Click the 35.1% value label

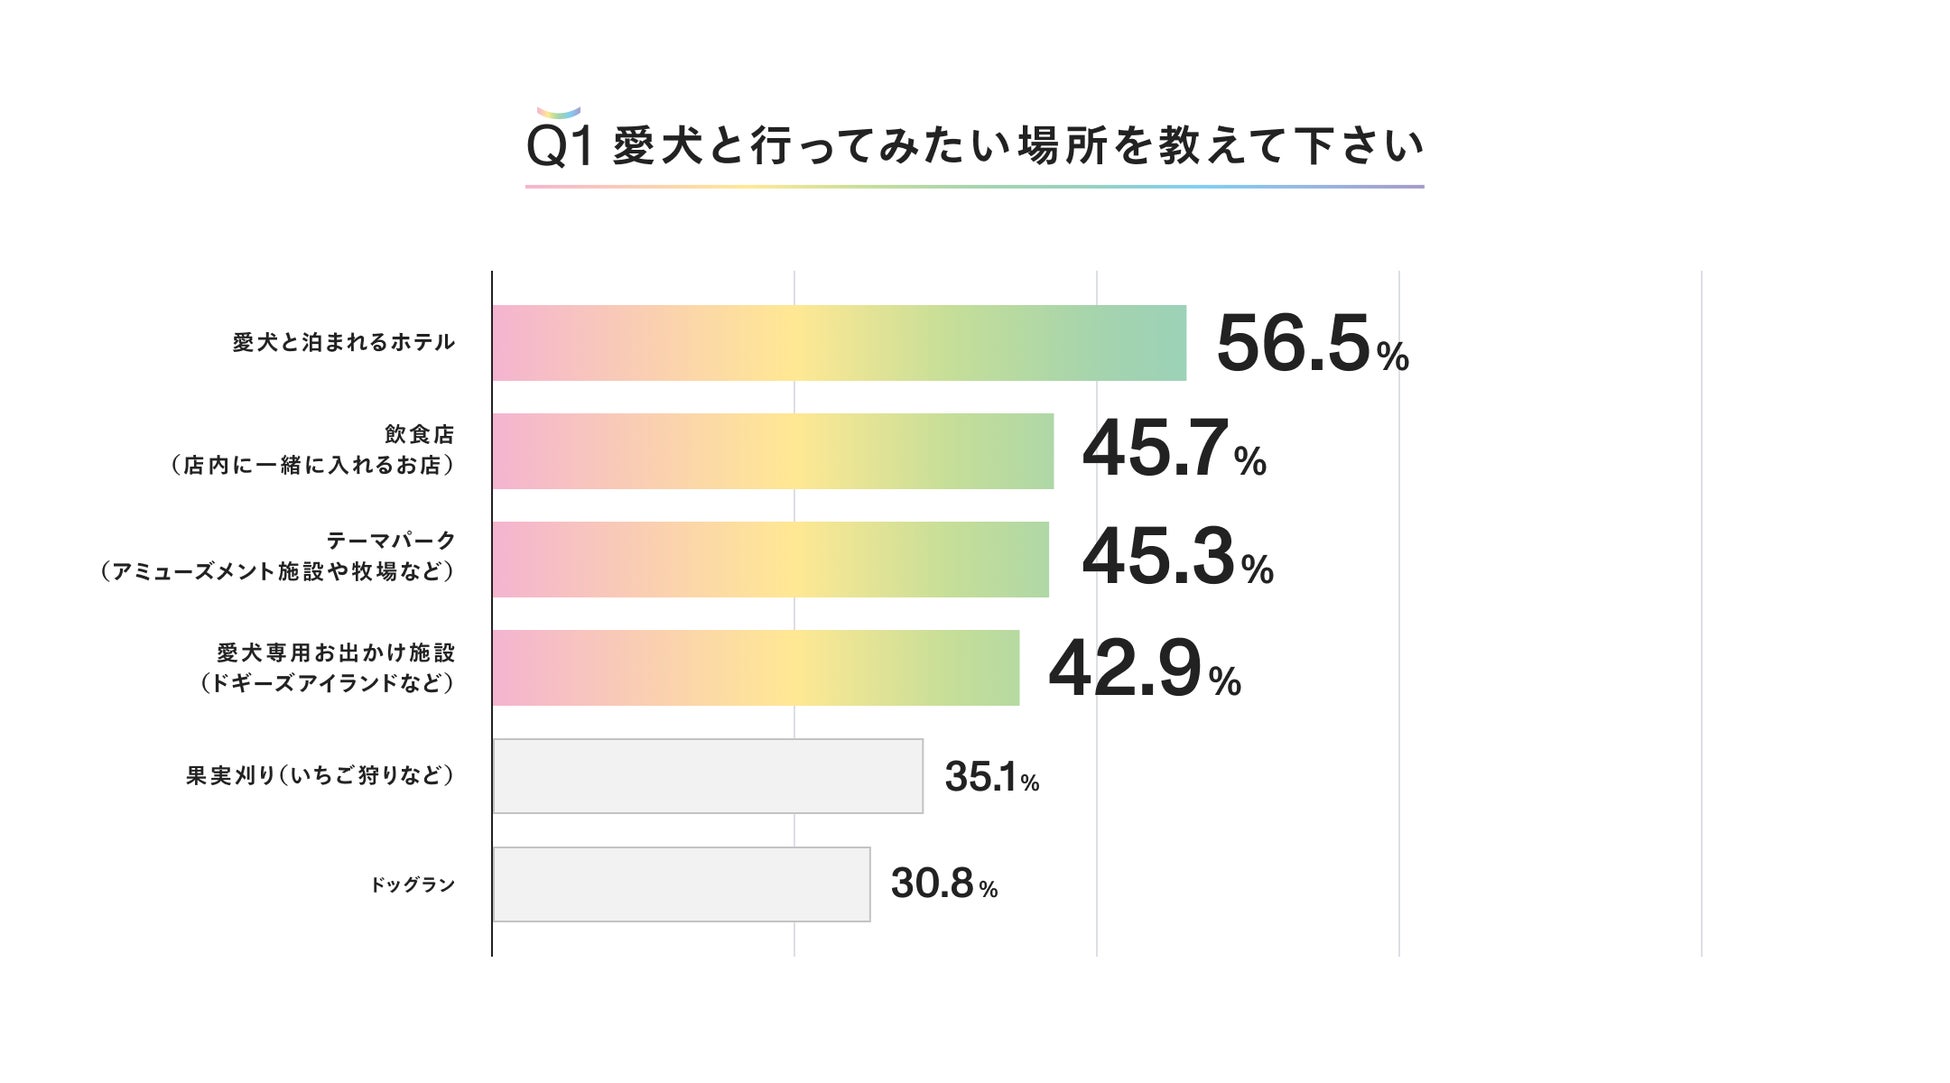coord(991,777)
